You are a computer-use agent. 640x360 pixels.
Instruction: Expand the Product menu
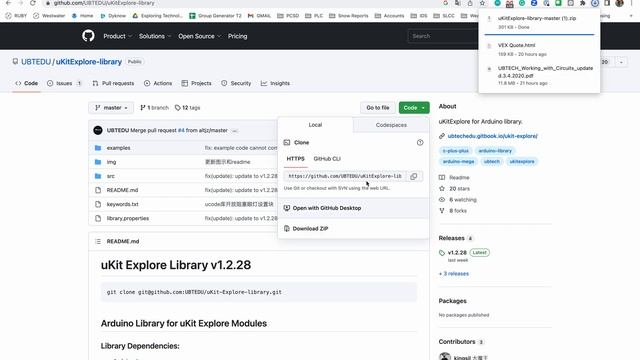pyautogui.click(x=118, y=36)
